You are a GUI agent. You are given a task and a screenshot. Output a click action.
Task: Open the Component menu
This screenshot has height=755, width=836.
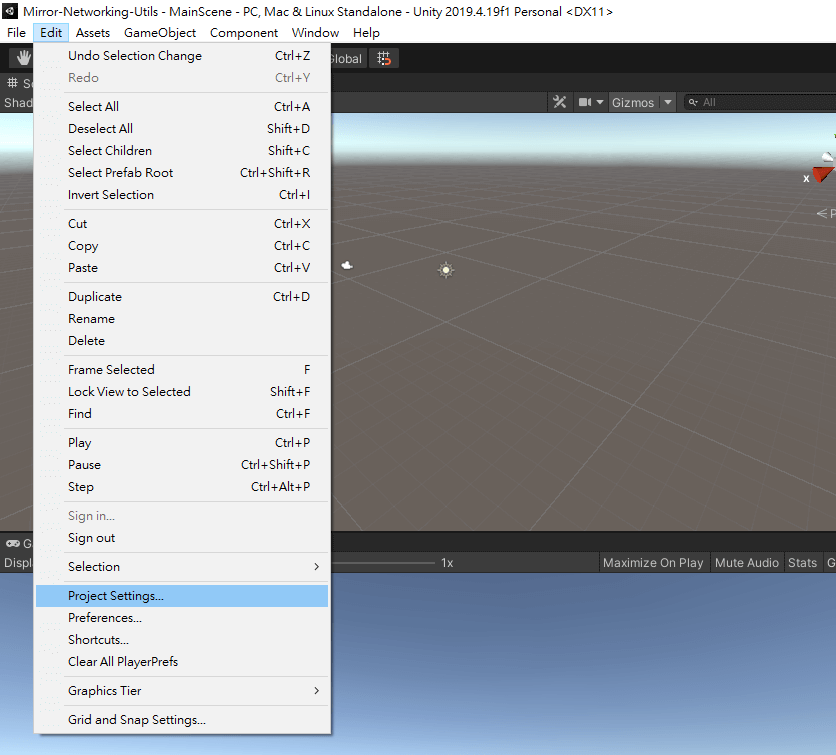click(244, 33)
